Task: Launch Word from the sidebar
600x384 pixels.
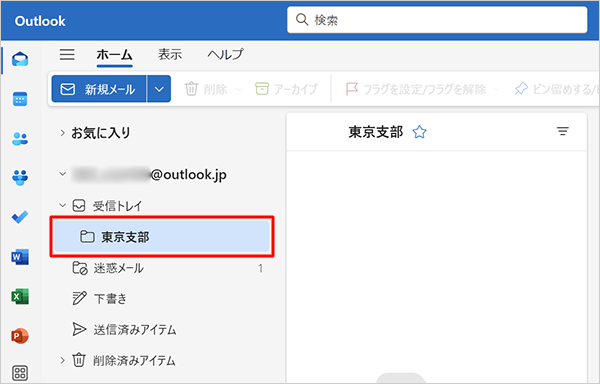Action: tap(20, 257)
